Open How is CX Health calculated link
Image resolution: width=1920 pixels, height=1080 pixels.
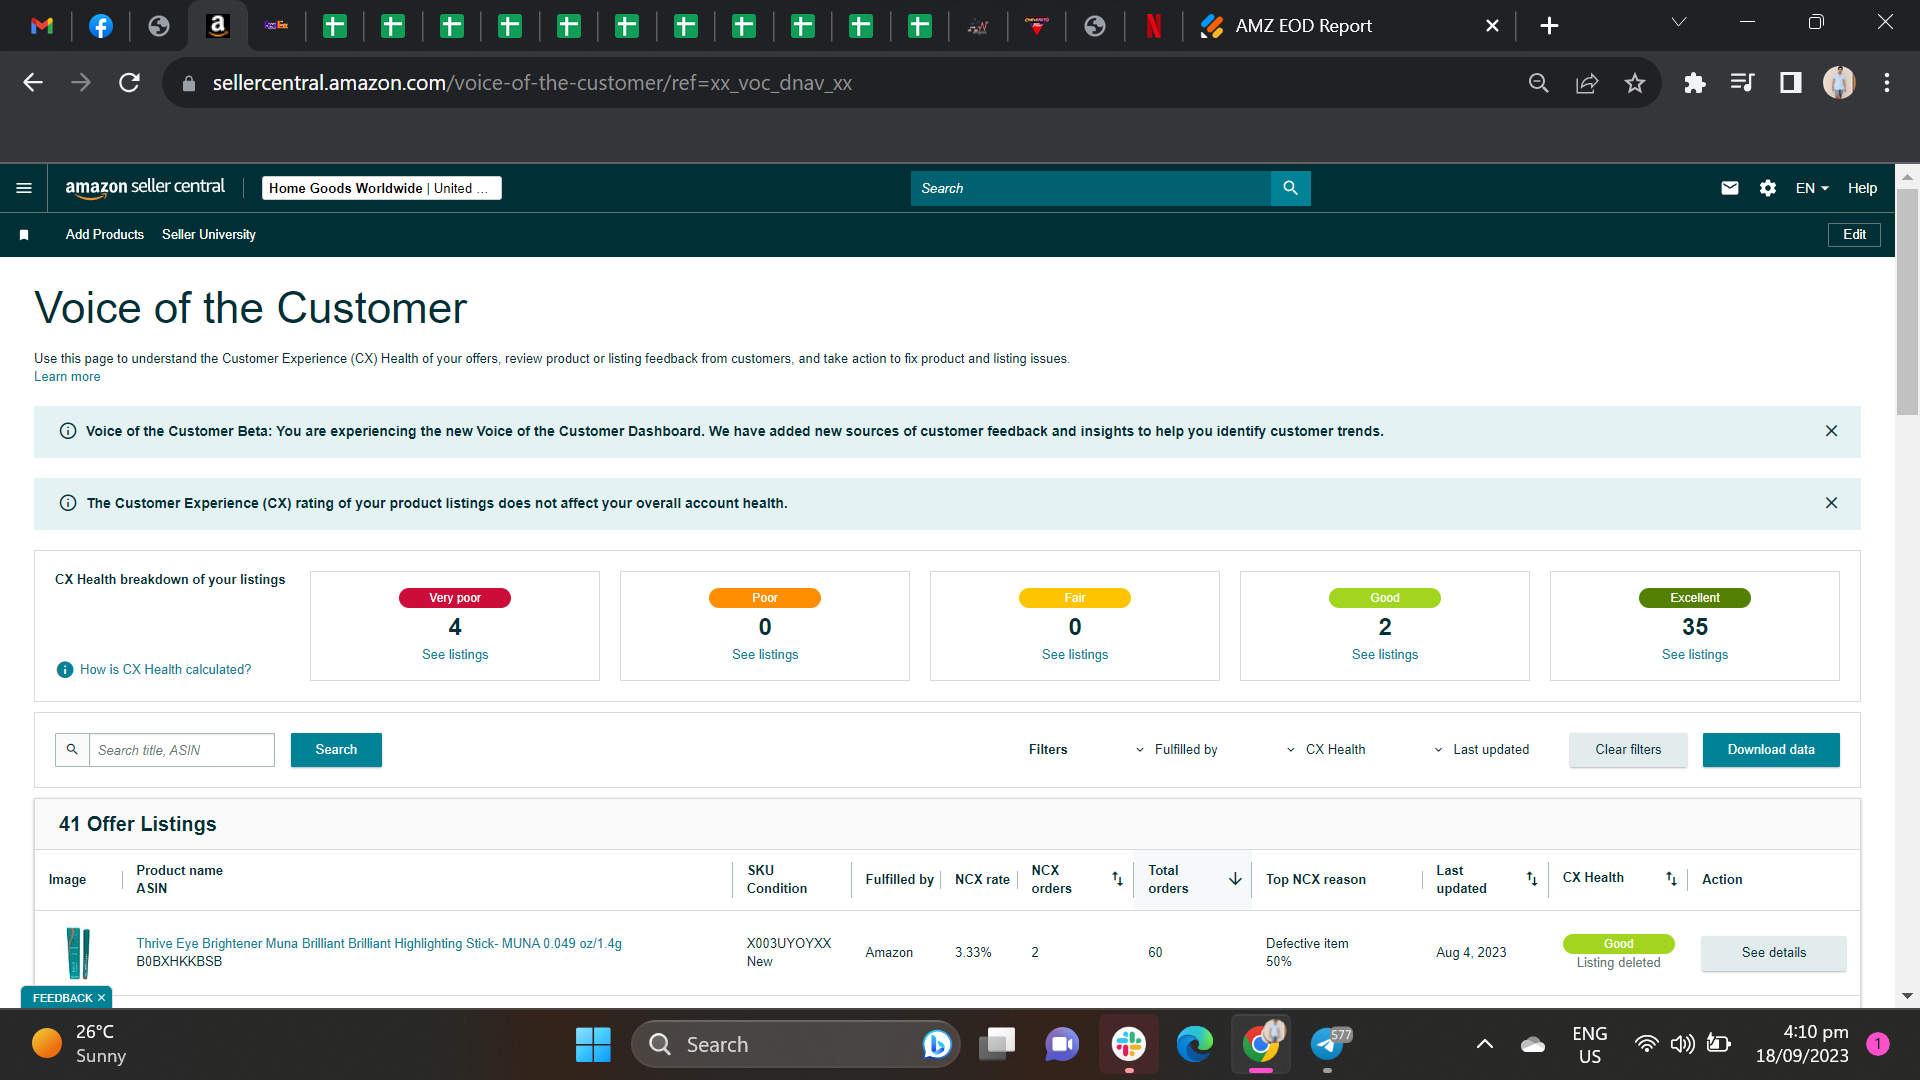point(166,670)
